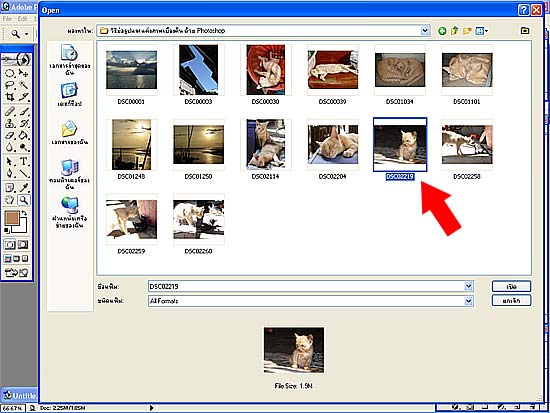Image resolution: width=550 pixels, height=413 pixels.
Task: Switch to Standard Screen mode
Action: 8,259
